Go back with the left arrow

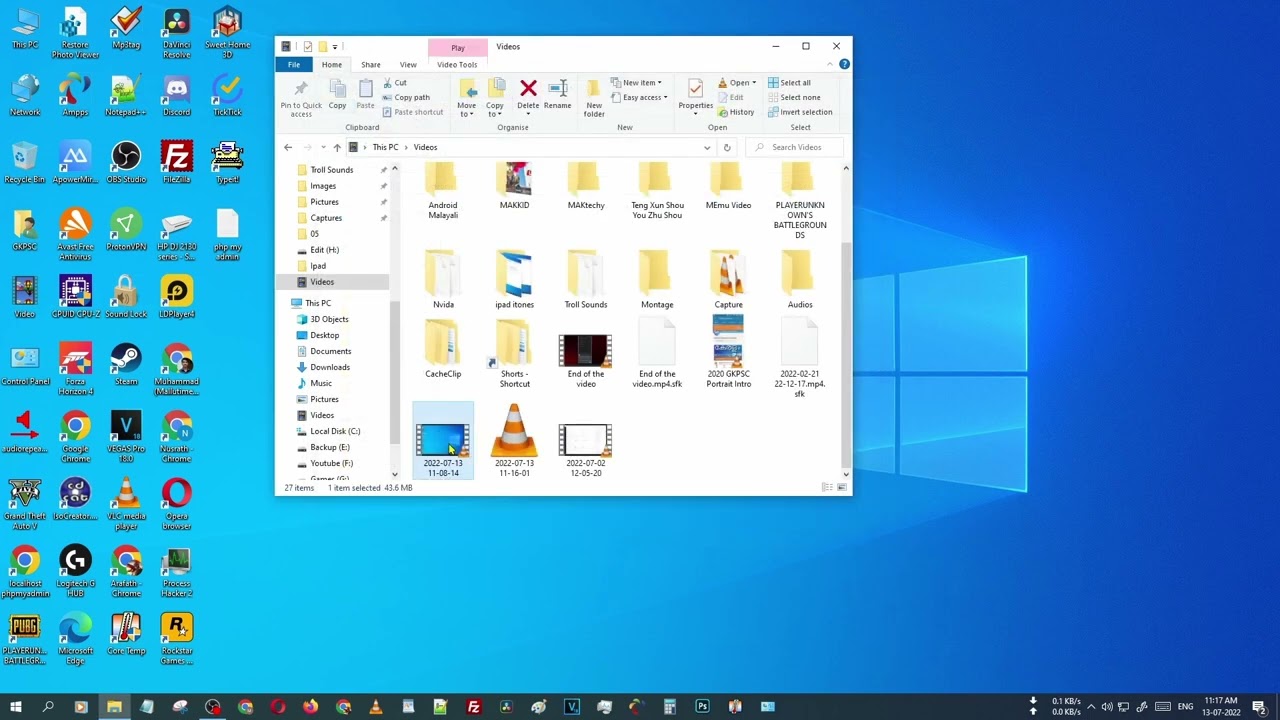288,147
